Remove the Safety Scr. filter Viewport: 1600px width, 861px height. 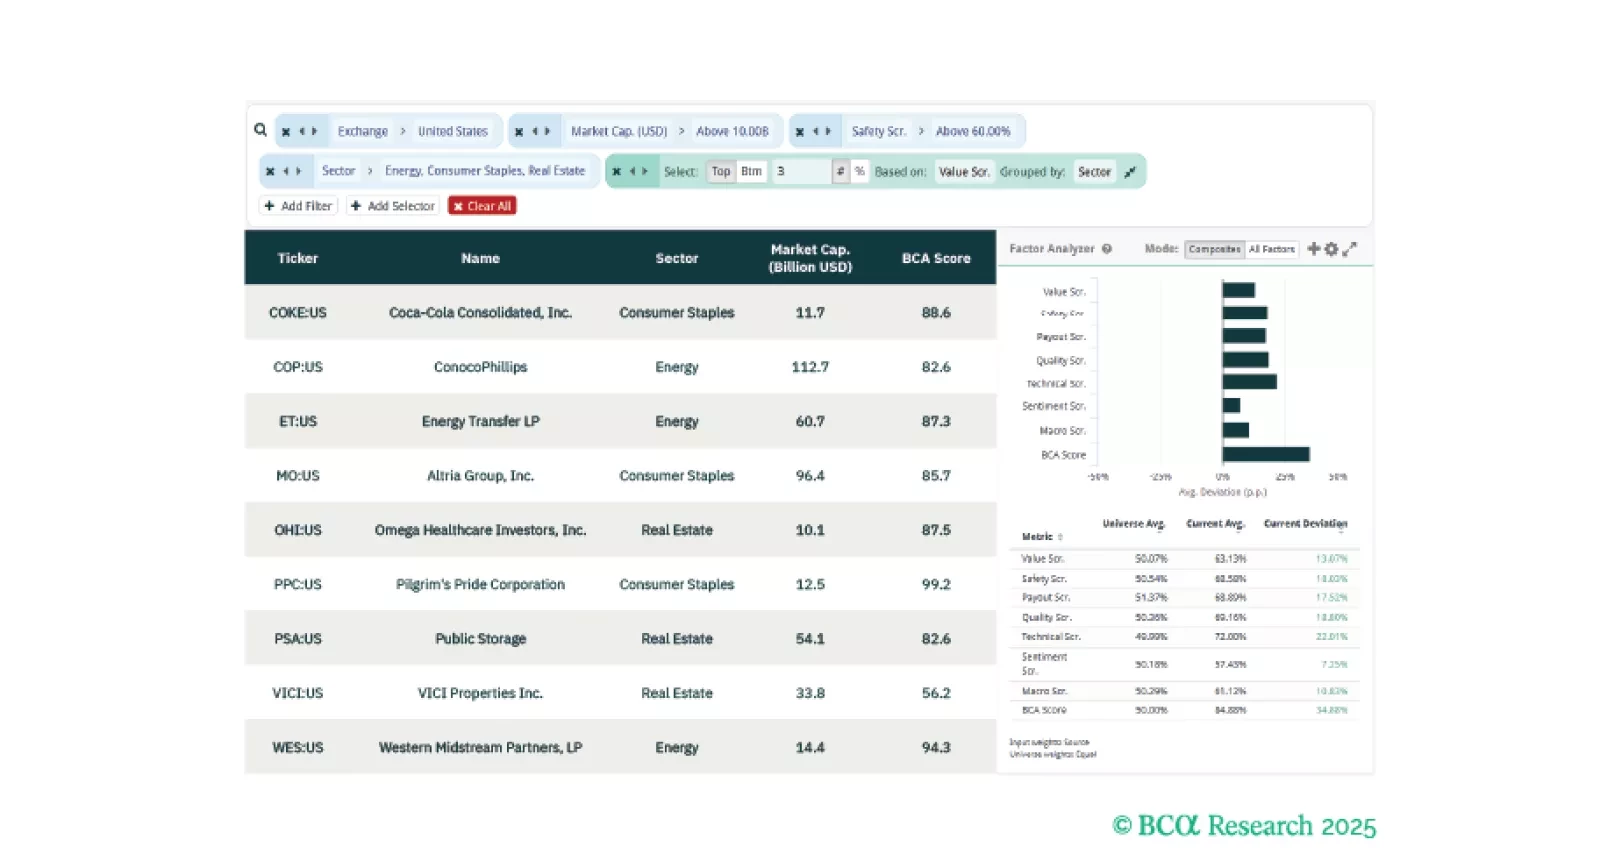[800, 132]
